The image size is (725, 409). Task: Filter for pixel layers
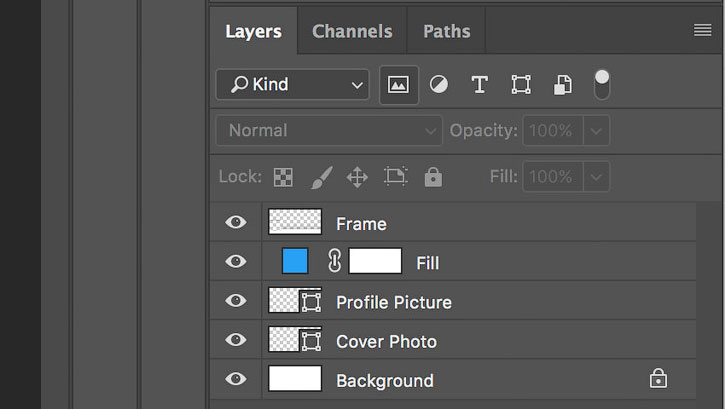click(399, 85)
